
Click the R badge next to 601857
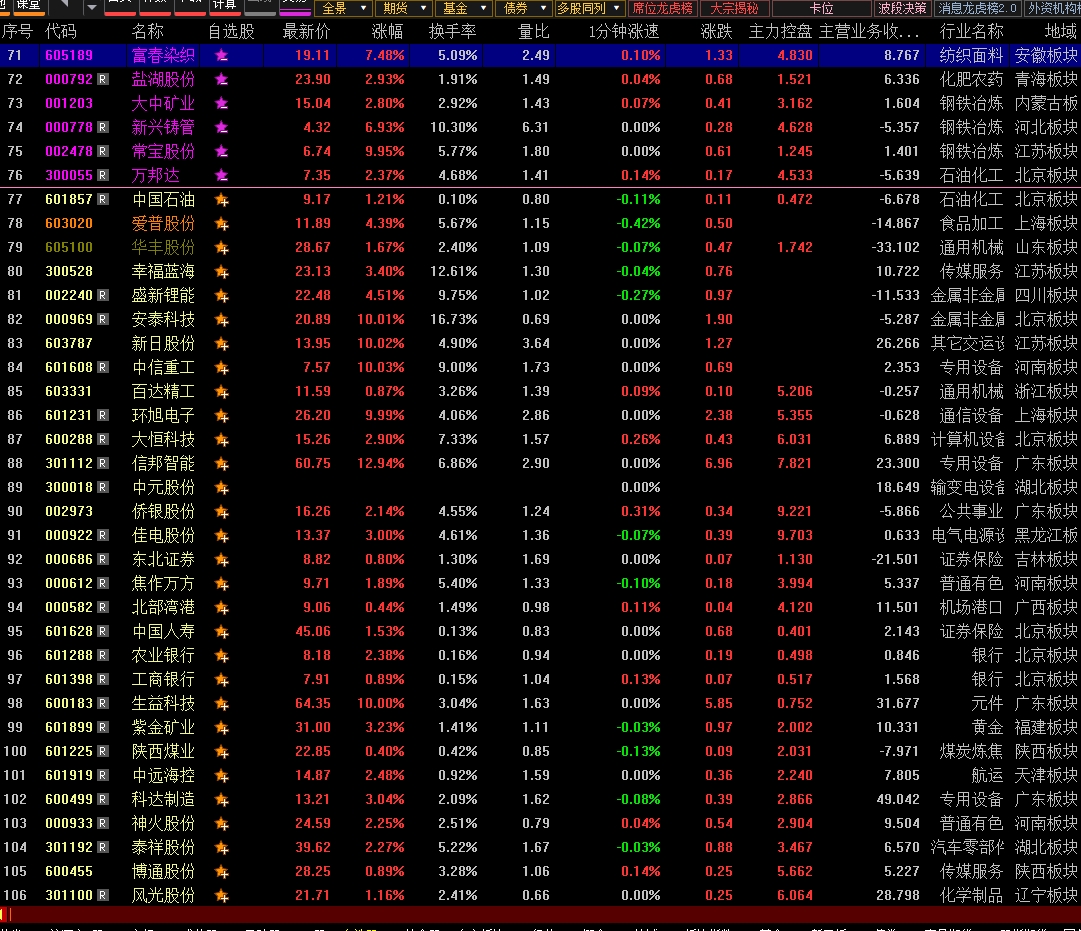tap(103, 199)
